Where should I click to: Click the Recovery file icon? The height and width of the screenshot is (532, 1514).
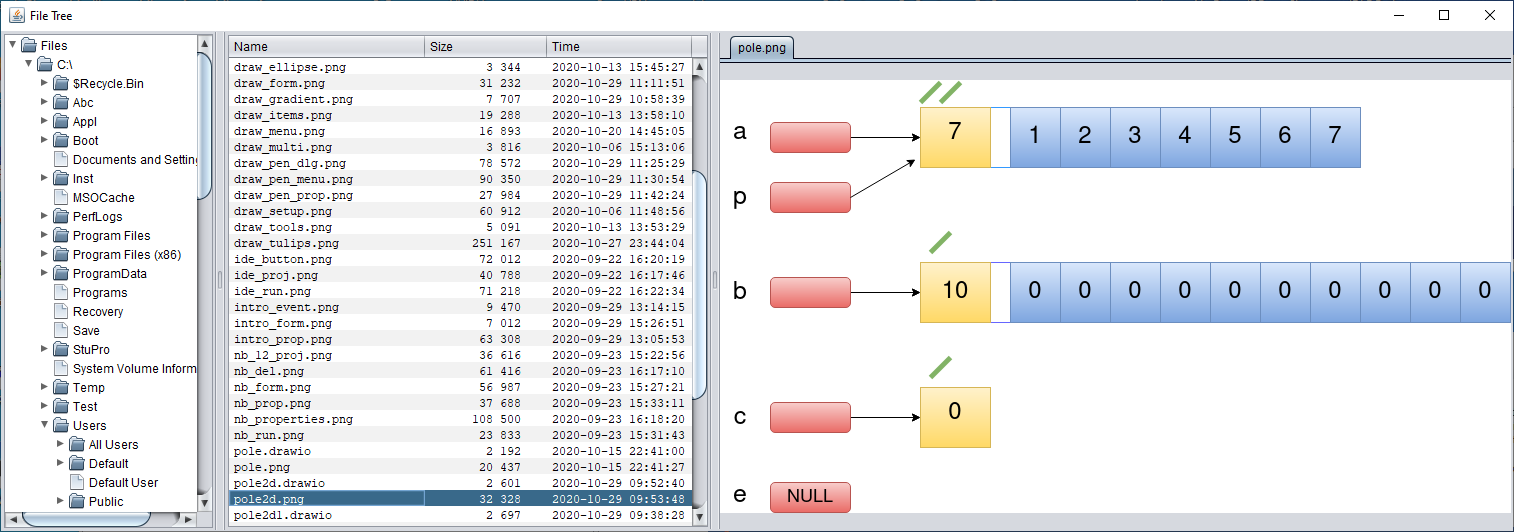[x=60, y=312]
